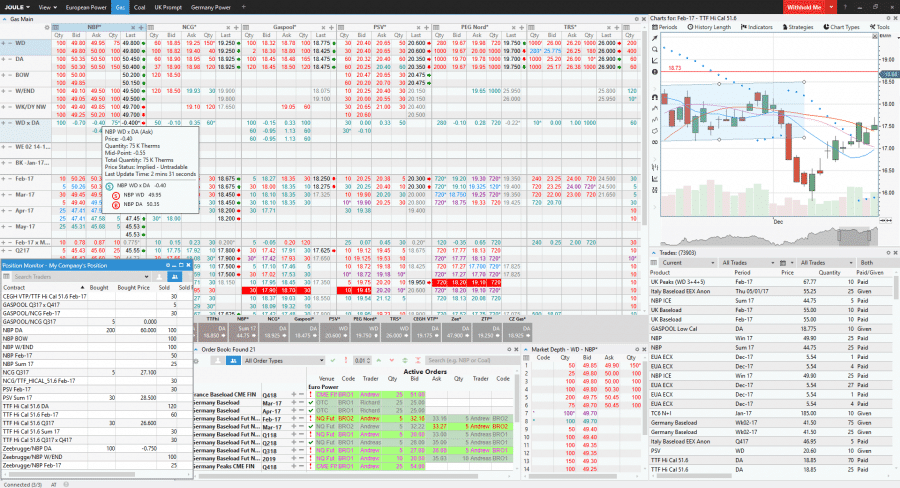Adjust 0.01 price increment stepper
The image size is (900, 488).
[x=362, y=361]
